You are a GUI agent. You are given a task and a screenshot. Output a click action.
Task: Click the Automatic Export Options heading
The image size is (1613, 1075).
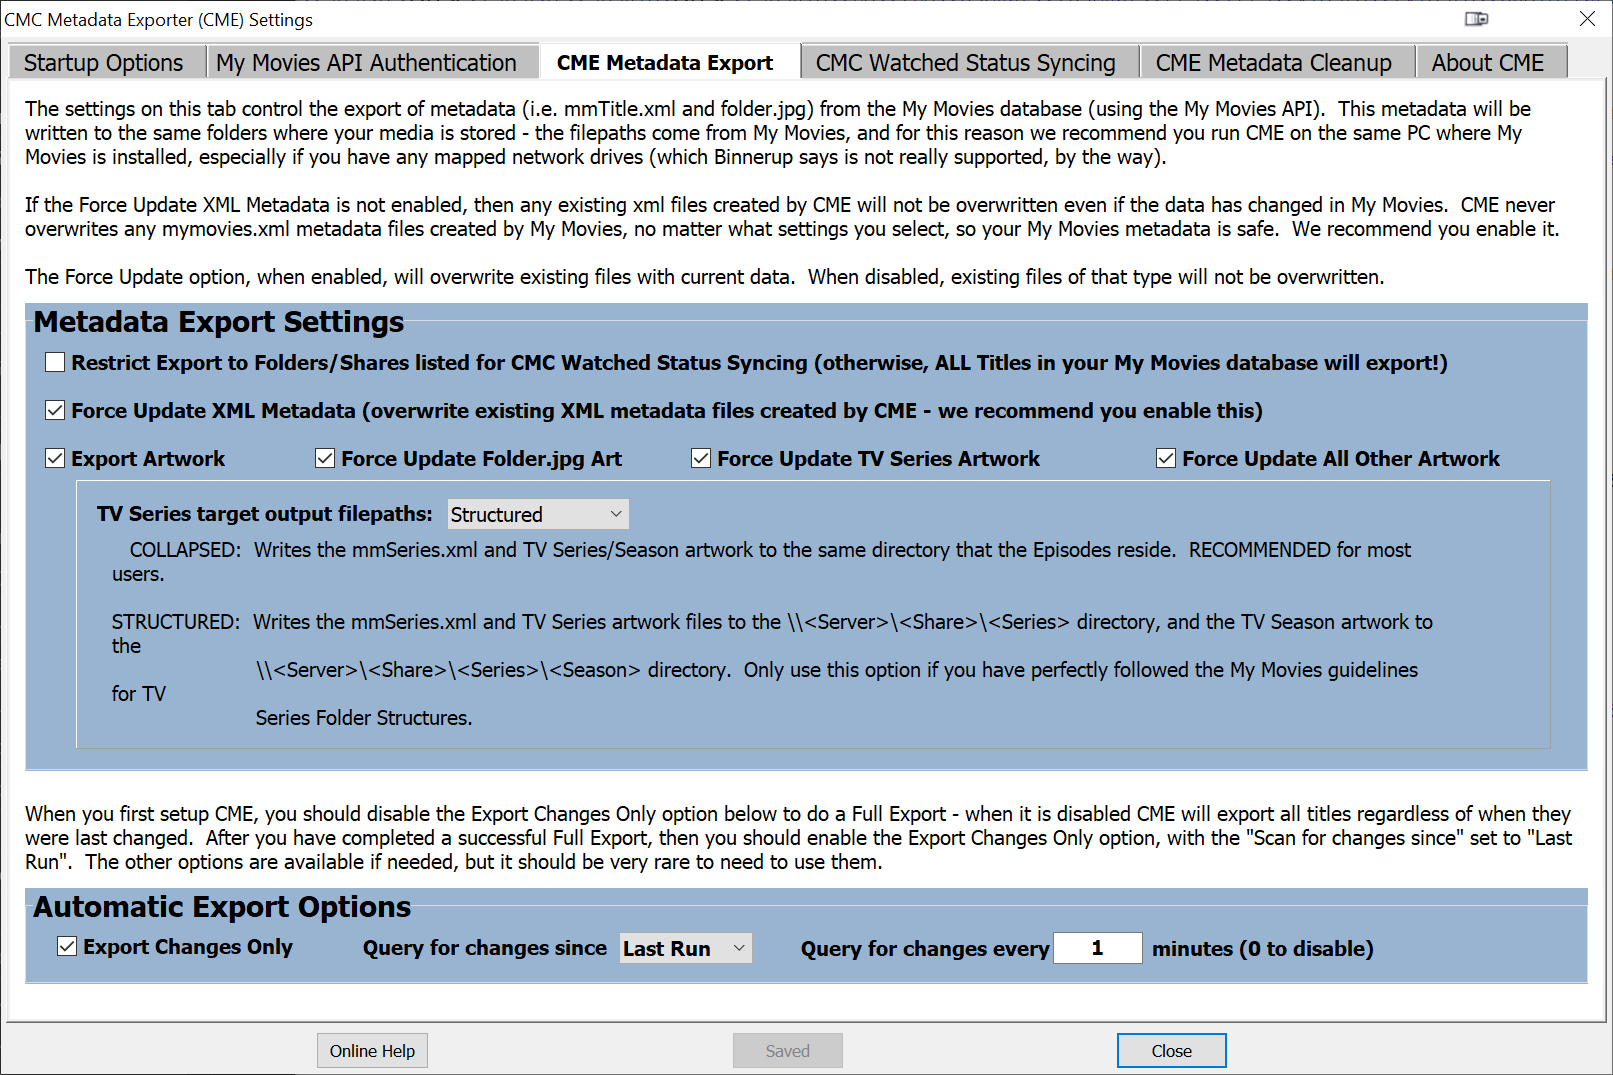point(222,907)
